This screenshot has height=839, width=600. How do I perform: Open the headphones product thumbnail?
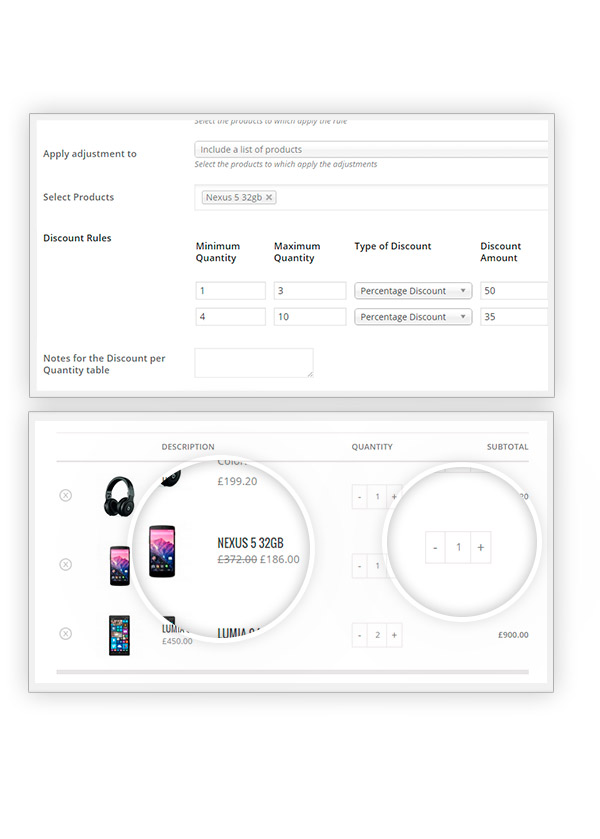coord(119,497)
